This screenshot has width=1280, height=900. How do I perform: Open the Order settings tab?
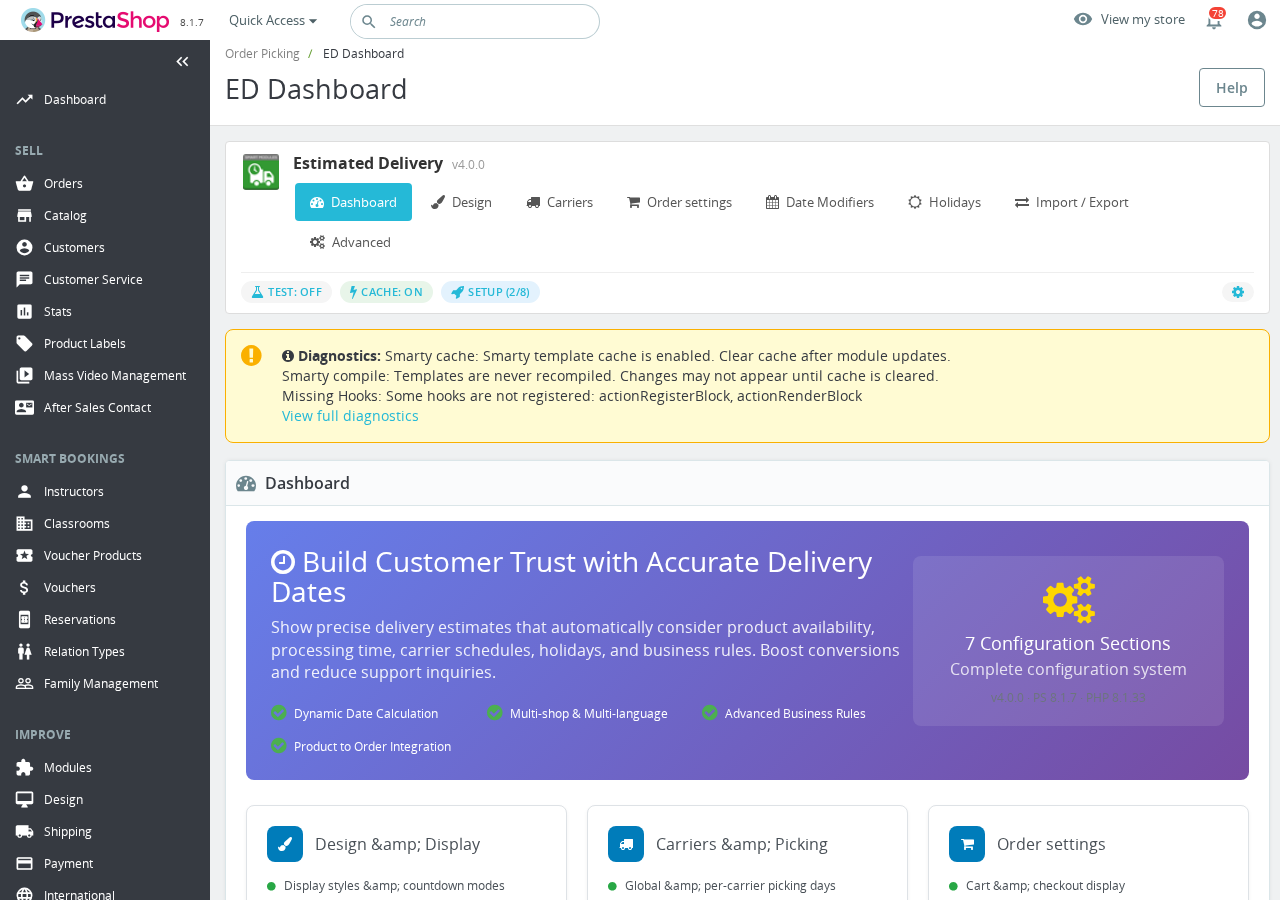679,202
